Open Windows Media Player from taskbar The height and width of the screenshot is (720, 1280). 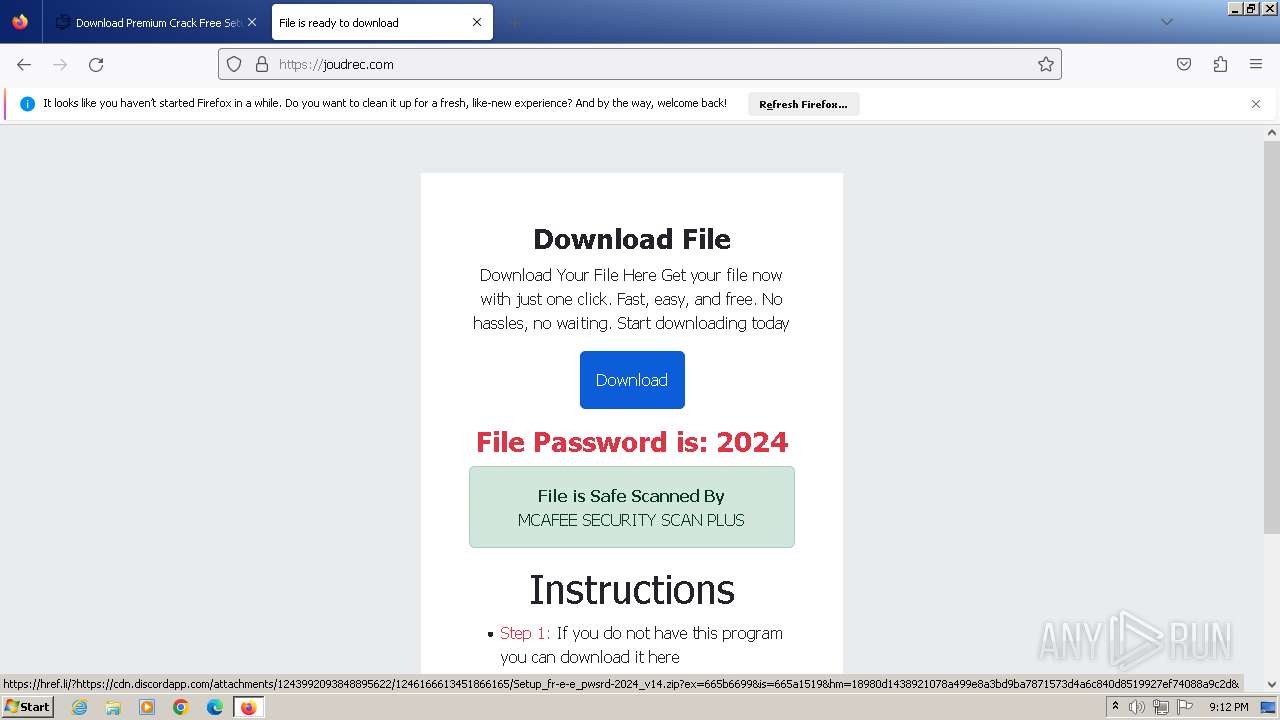point(147,707)
